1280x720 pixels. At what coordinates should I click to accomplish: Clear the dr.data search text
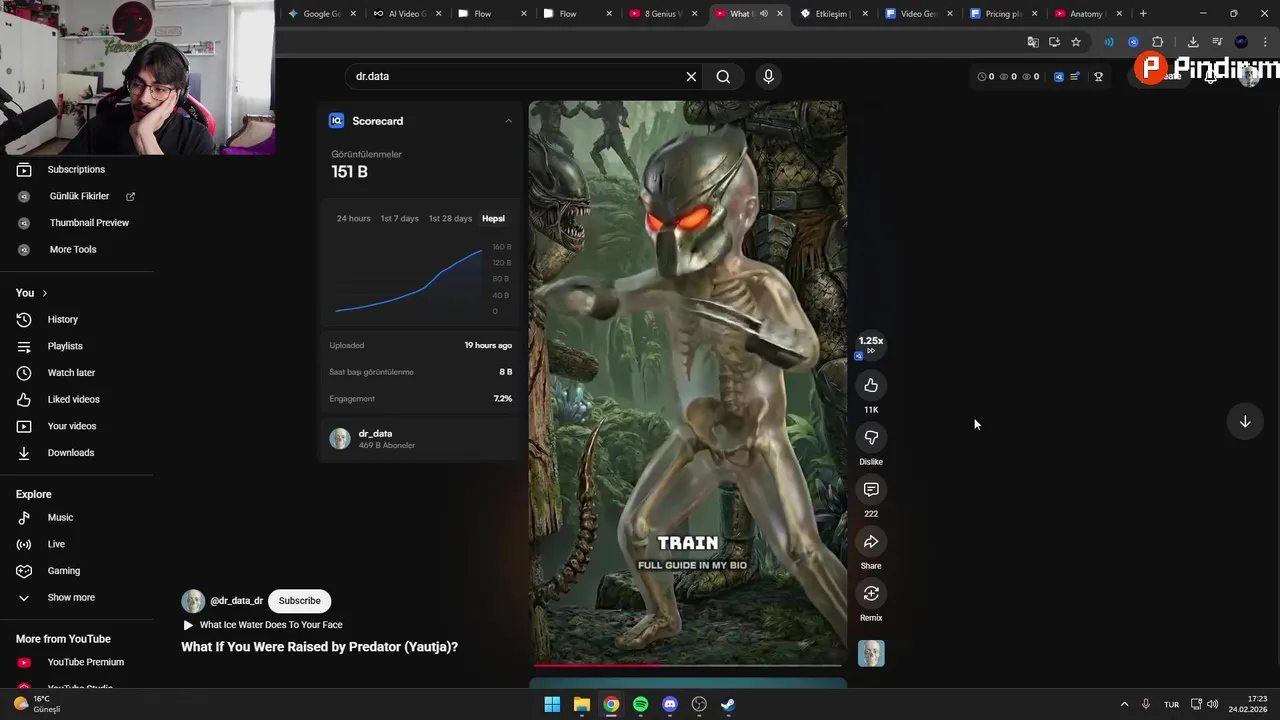[x=691, y=76]
